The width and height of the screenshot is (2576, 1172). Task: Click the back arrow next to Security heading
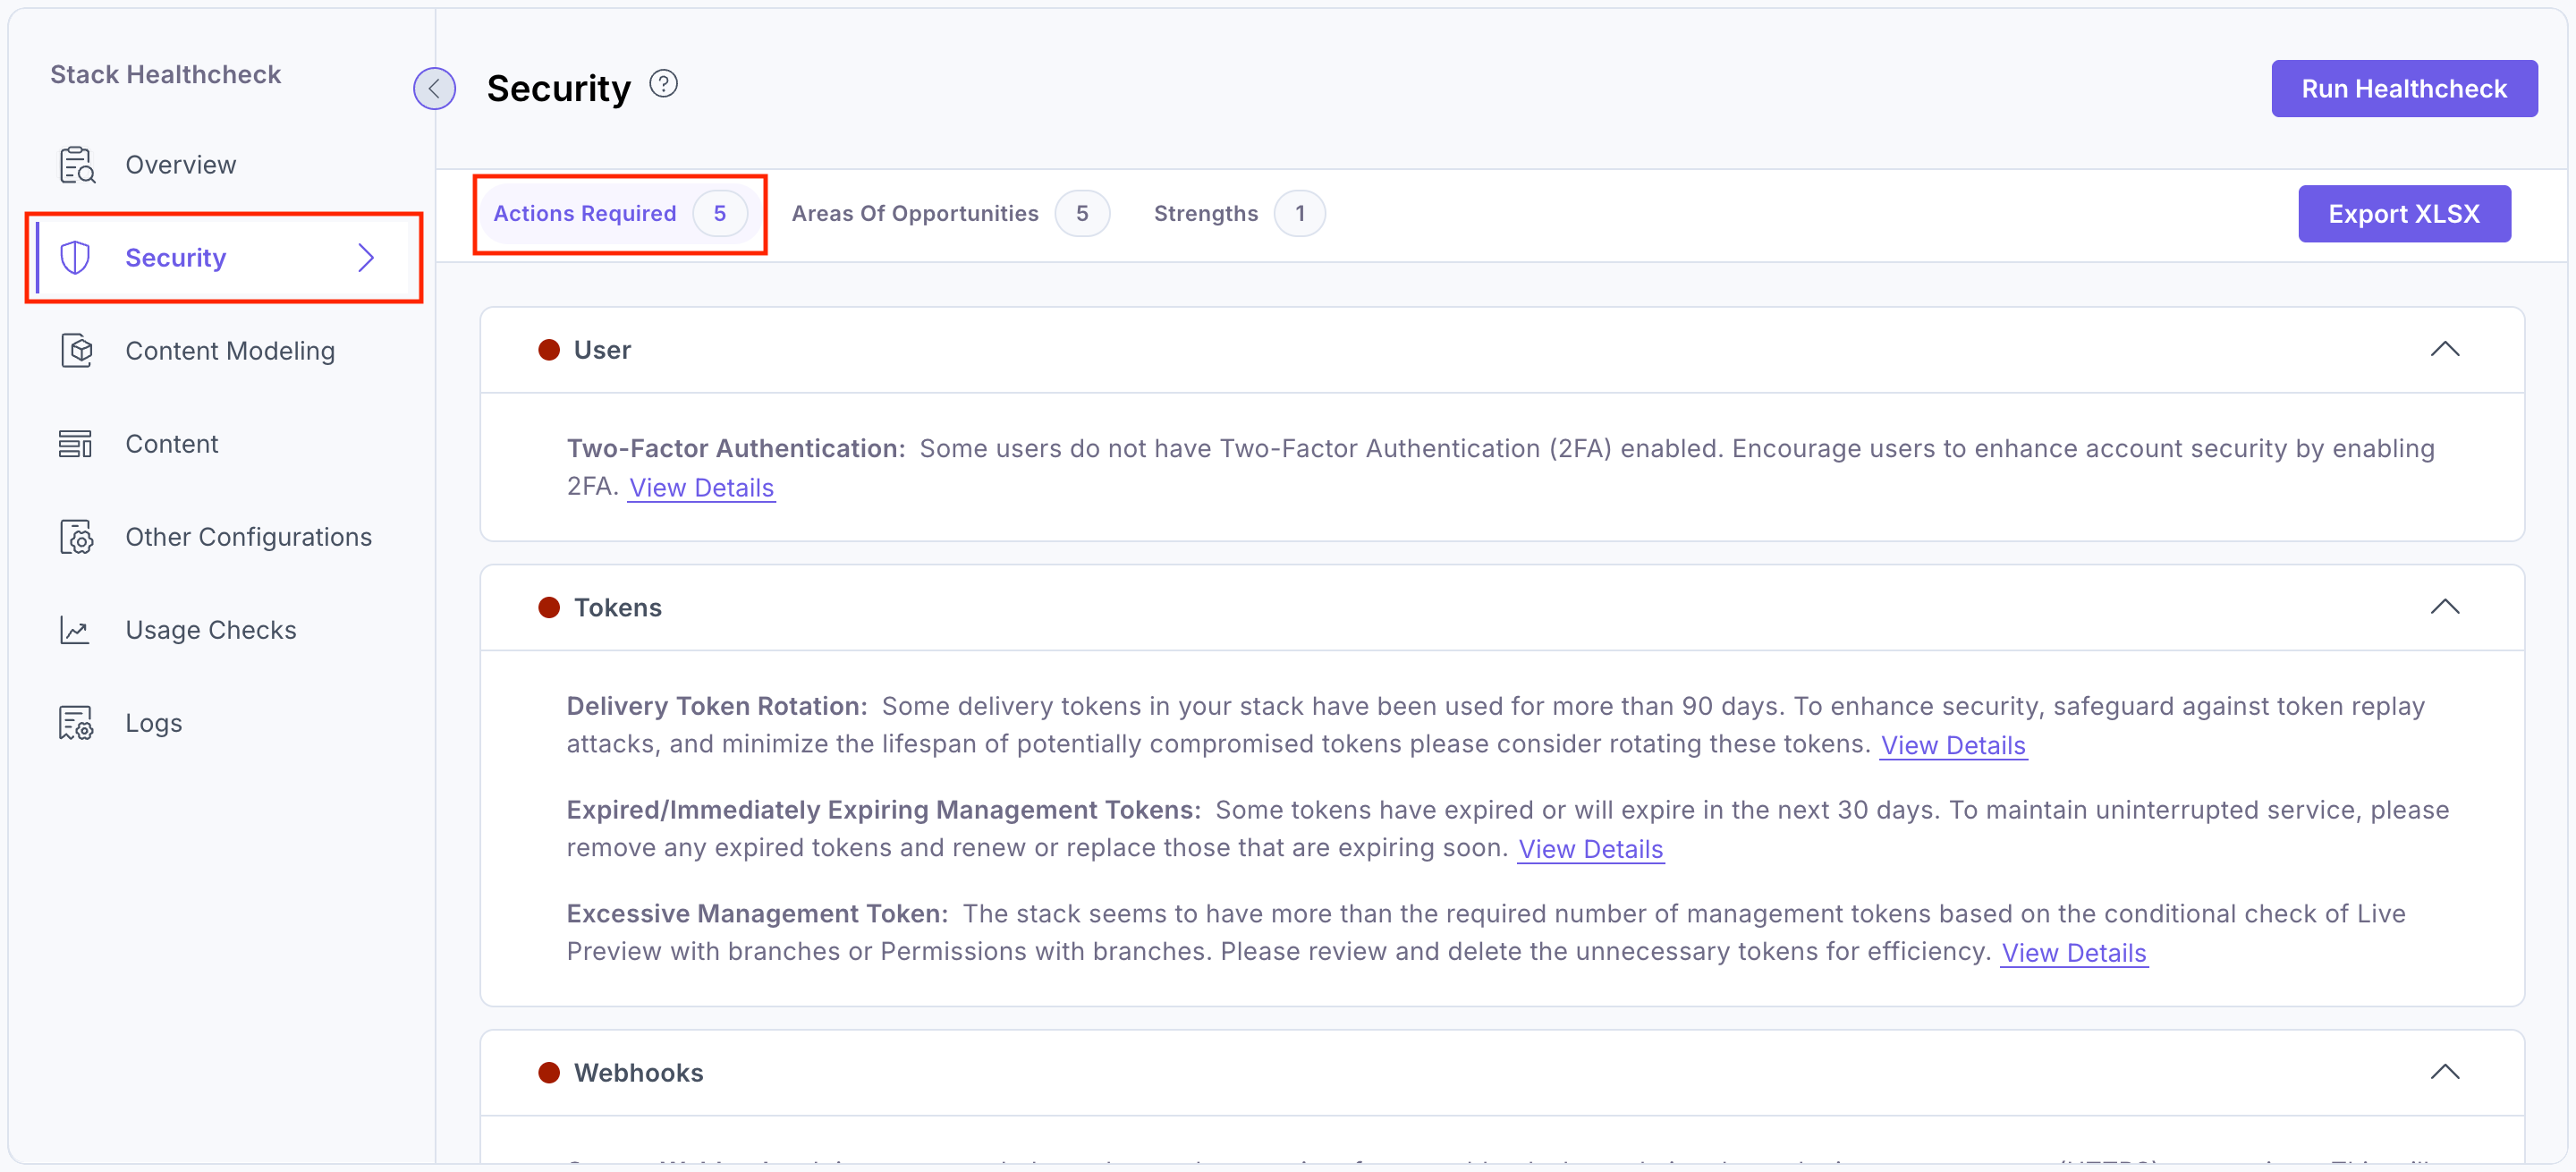(434, 88)
